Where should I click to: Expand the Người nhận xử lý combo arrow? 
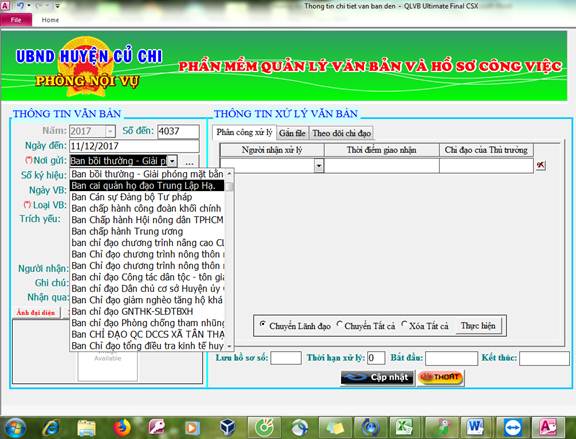point(319,166)
